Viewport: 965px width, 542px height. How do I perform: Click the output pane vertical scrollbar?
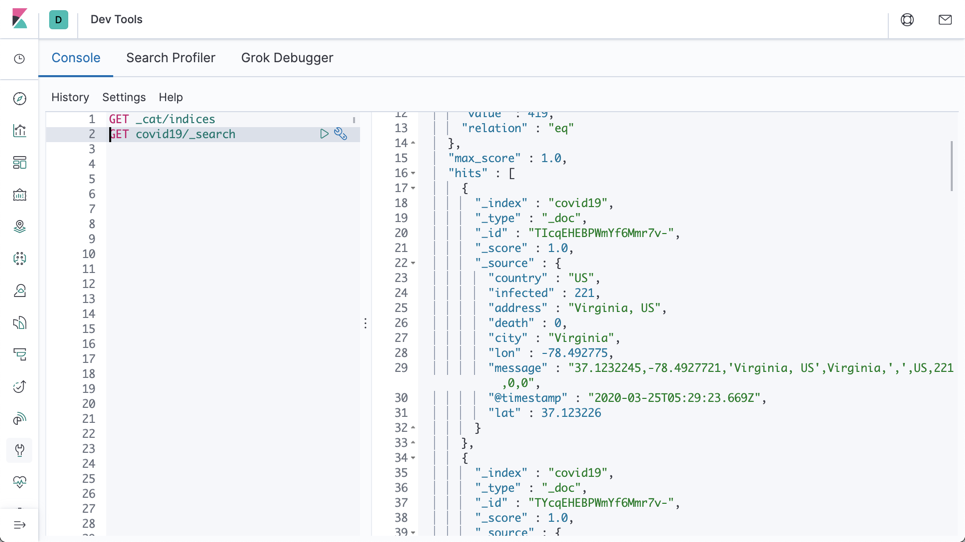[951, 166]
